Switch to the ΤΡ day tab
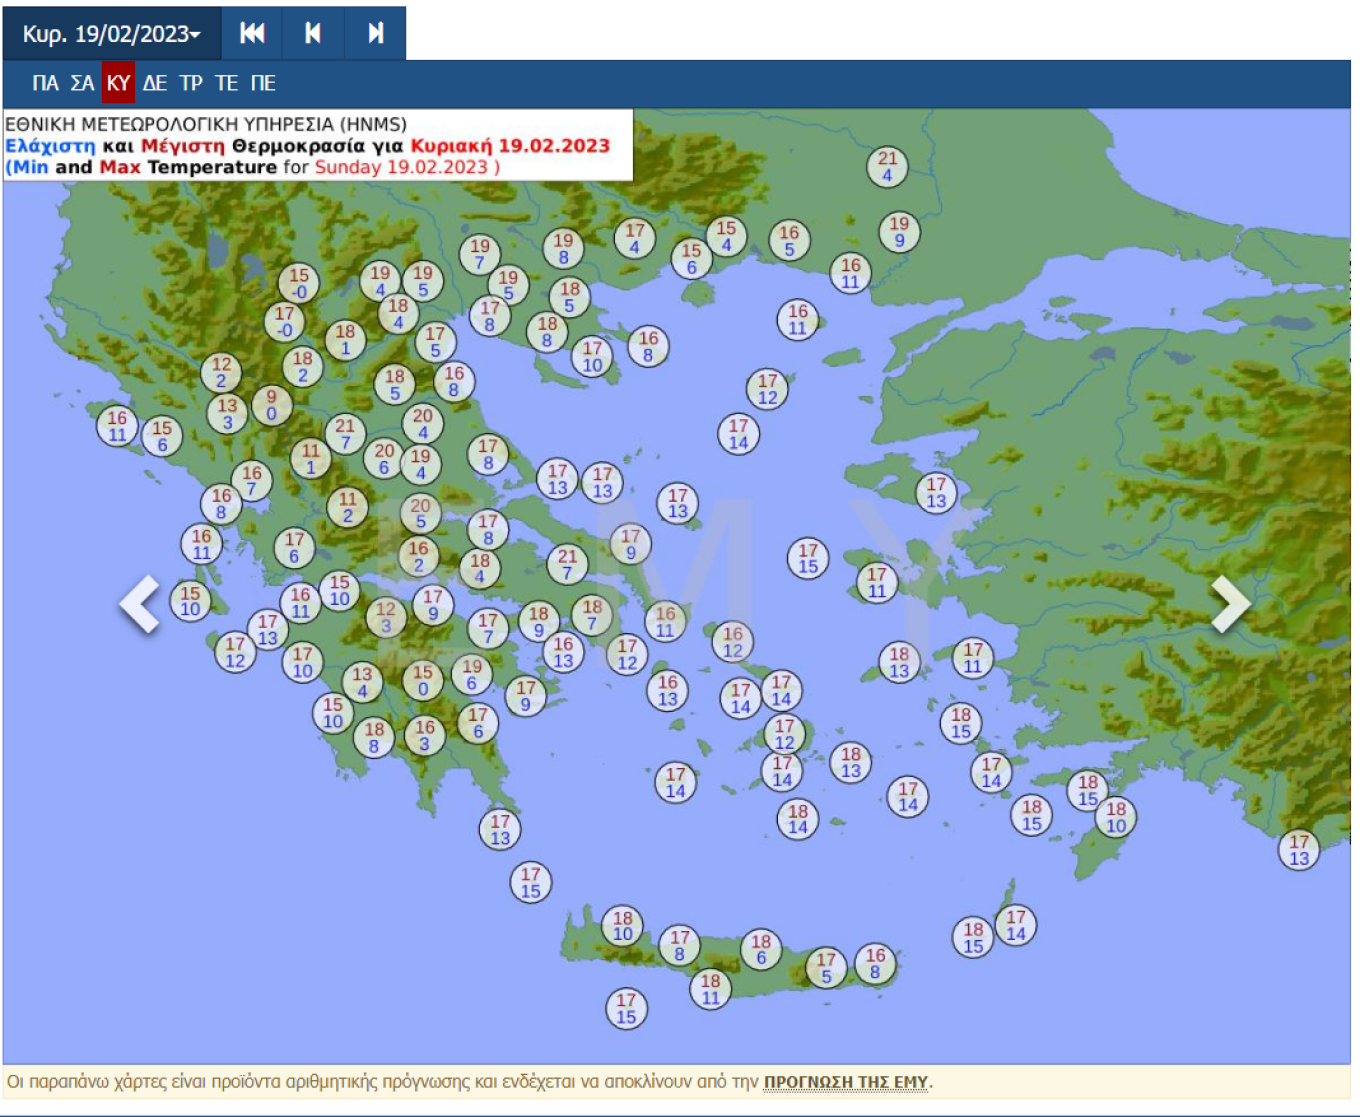Image resolution: width=1360 pixels, height=1117 pixels. coord(191,83)
